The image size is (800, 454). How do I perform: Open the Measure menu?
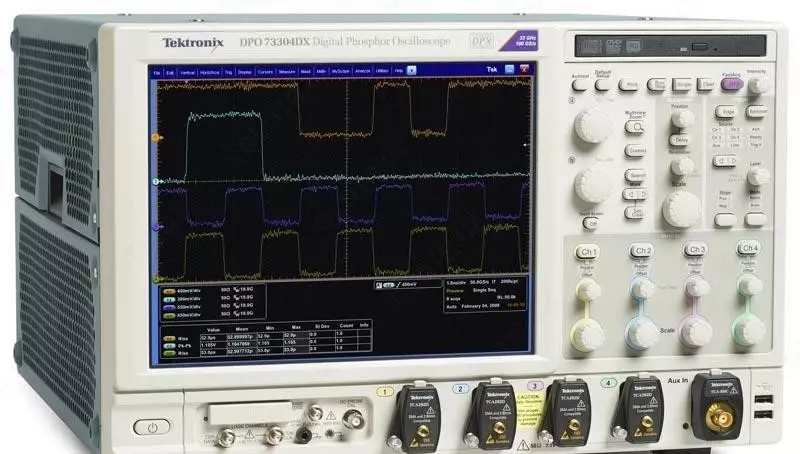tap(287, 72)
